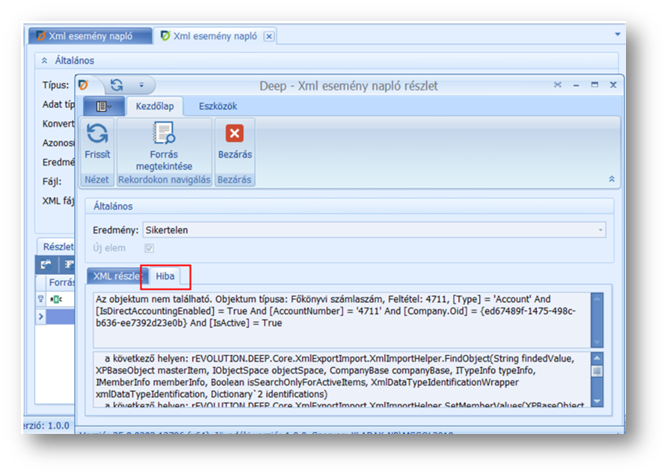Click the red Bezárás icon
The height and width of the screenshot is (476, 668).
234,134
